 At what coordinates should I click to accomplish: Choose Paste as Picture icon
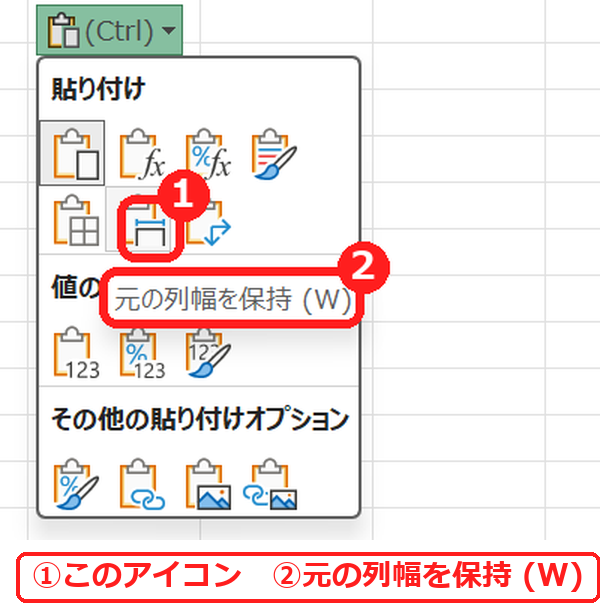pyautogui.click(x=207, y=484)
